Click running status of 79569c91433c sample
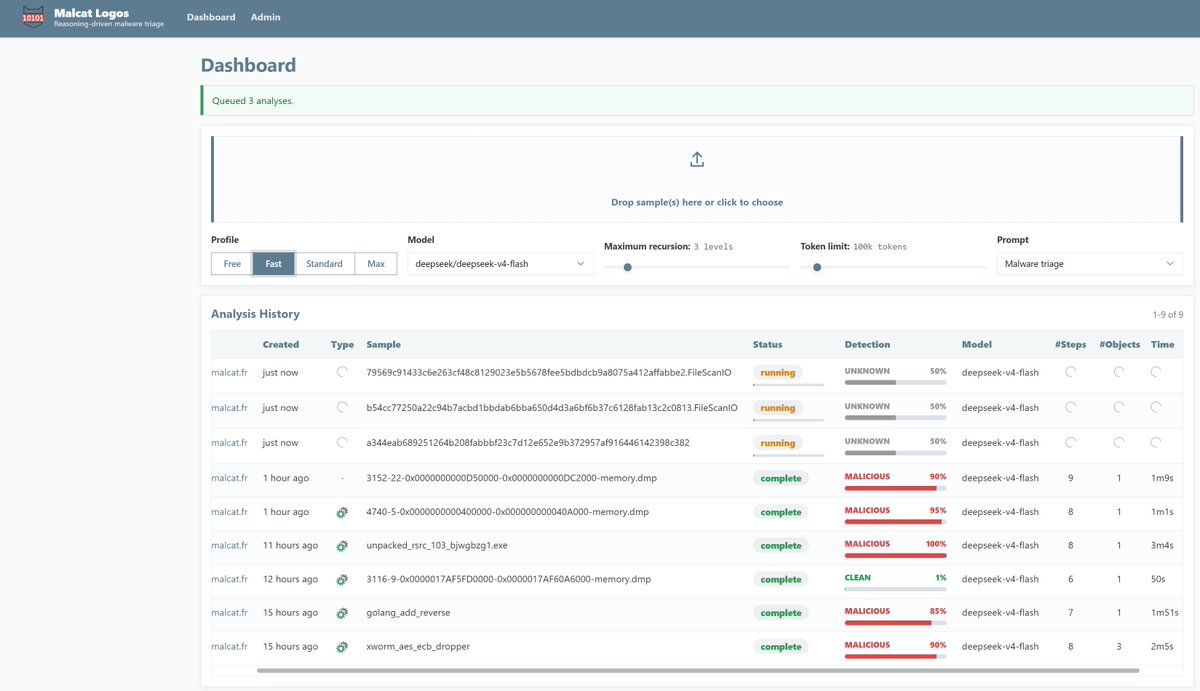The height and width of the screenshot is (691, 1200). 778,373
